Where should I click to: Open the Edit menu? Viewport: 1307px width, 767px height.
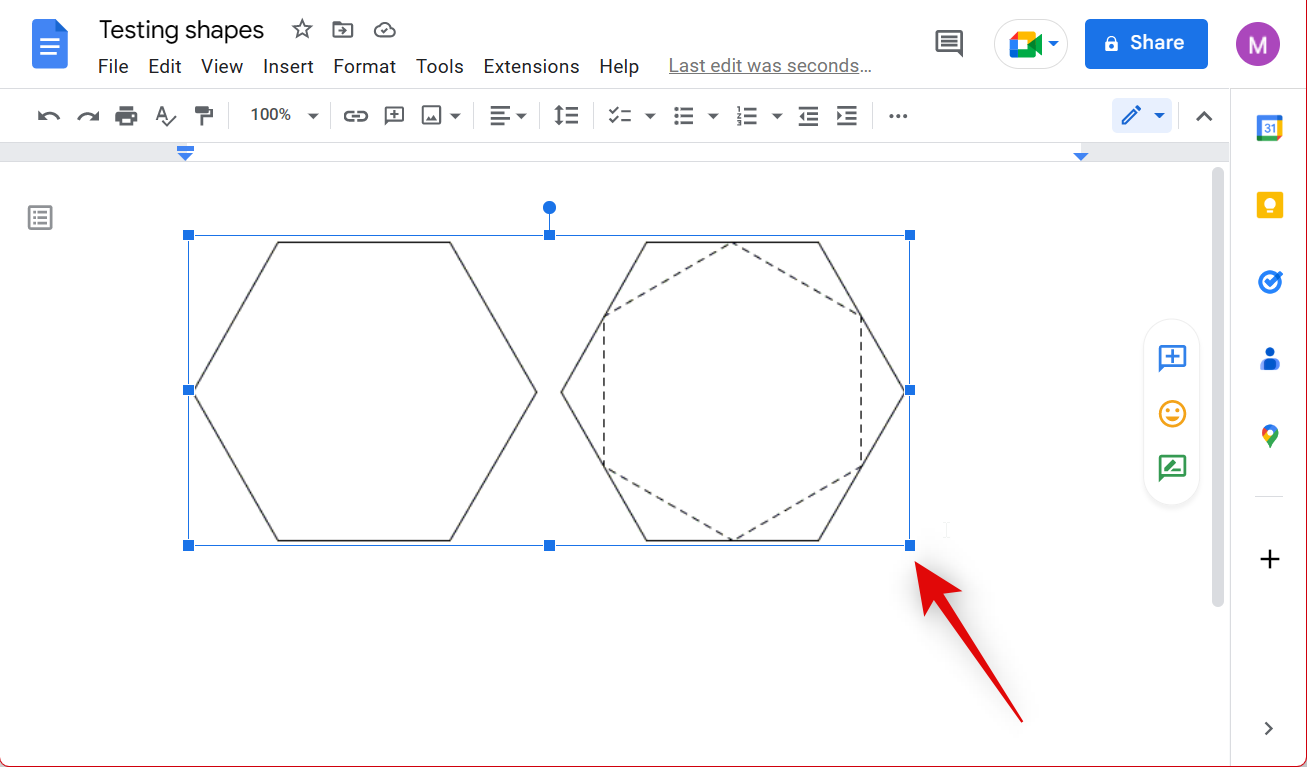tap(165, 66)
